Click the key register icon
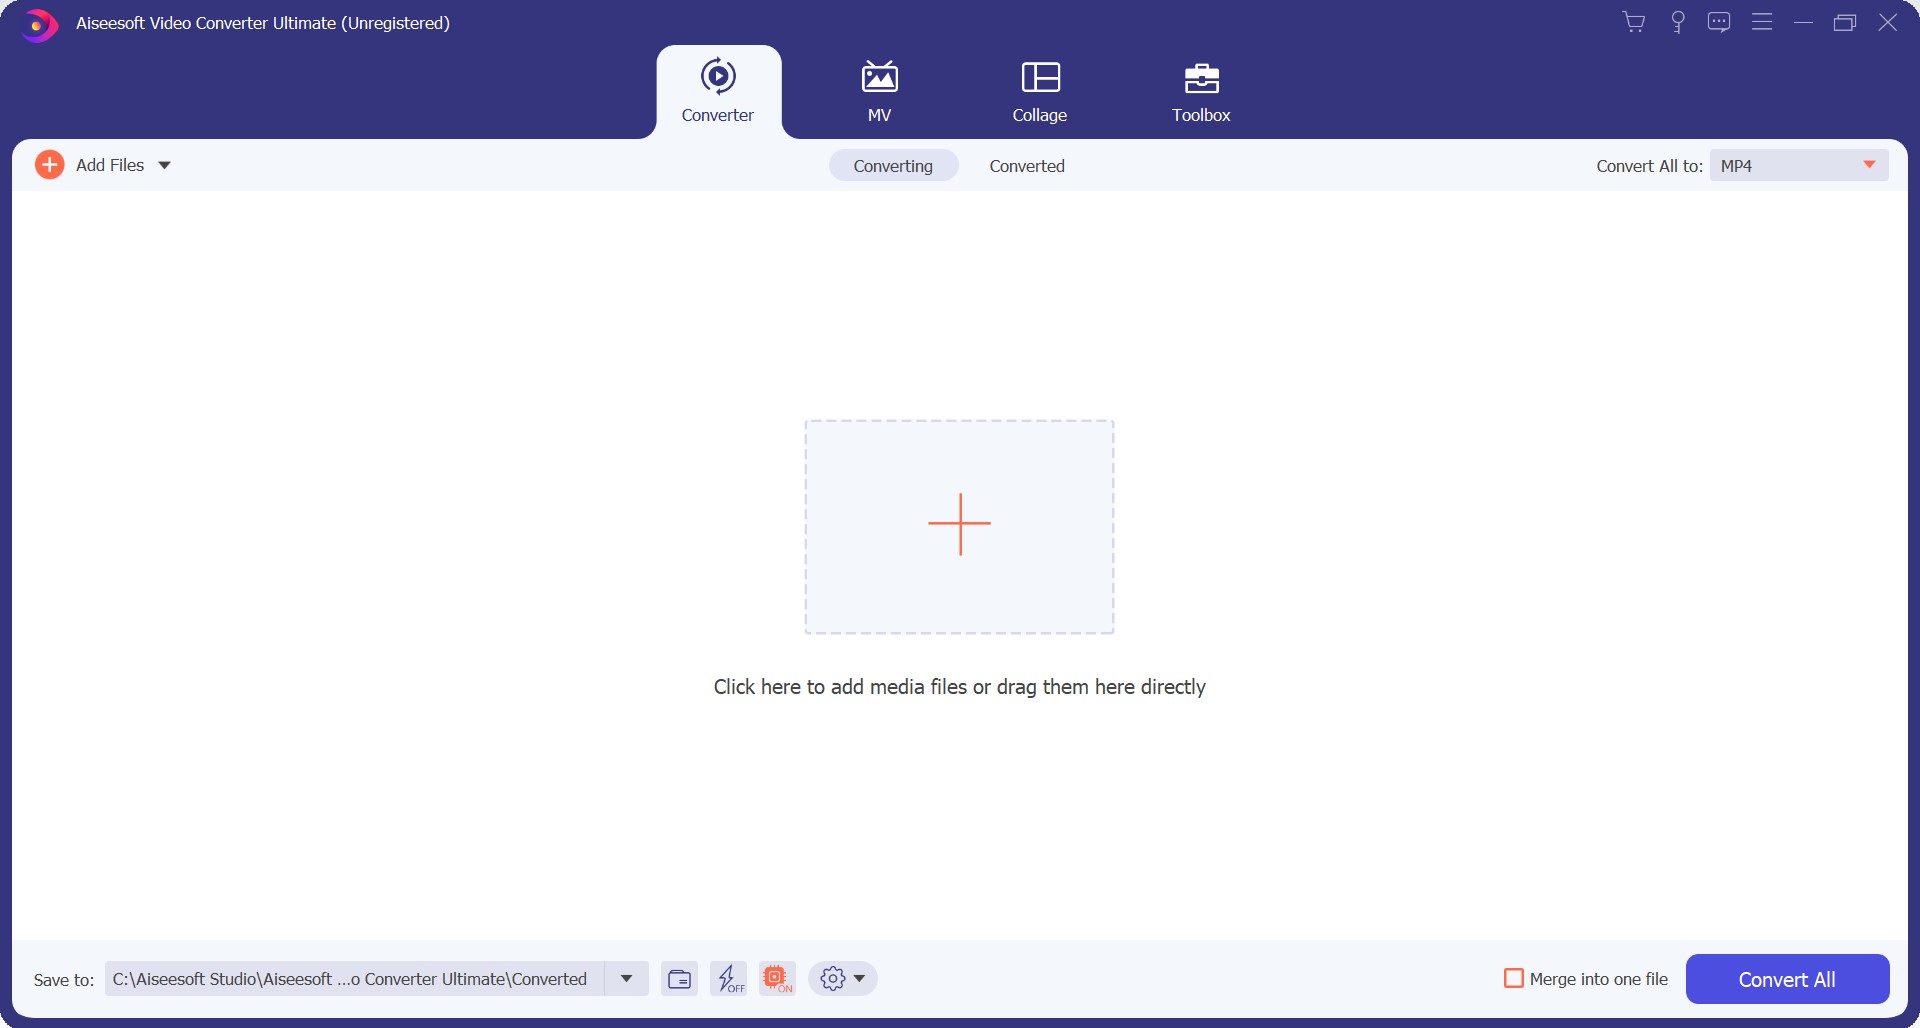1920x1028 pixels. coord(1678,22)
